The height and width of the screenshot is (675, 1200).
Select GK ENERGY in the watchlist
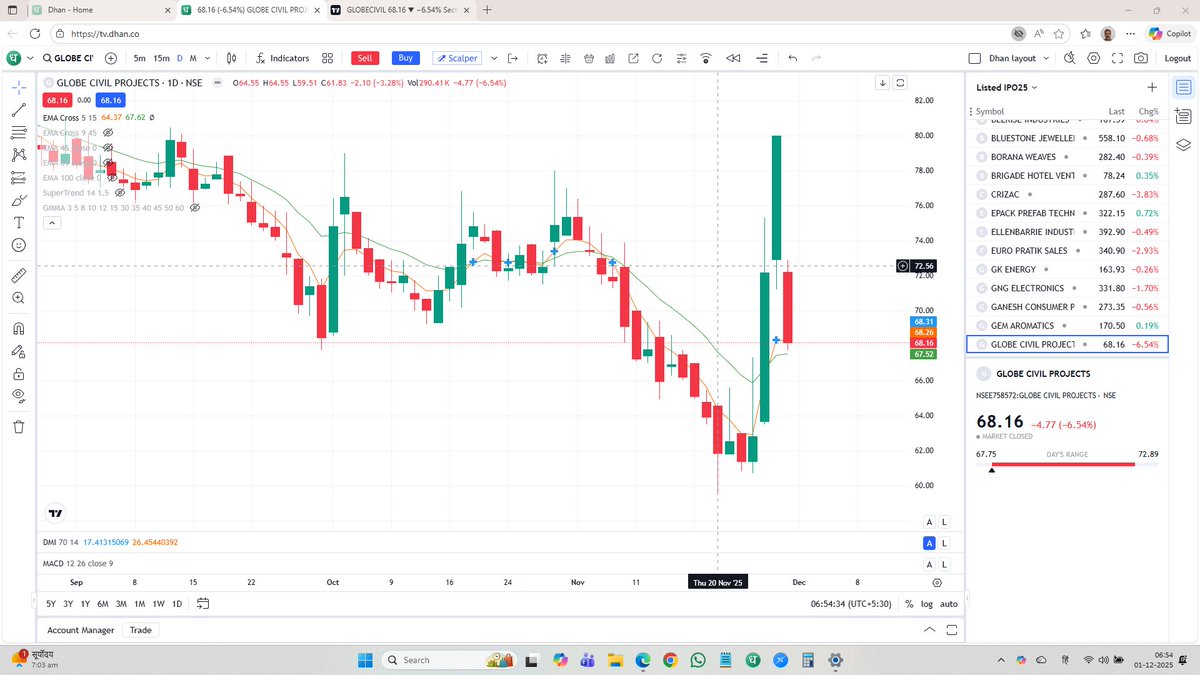pyautogui.click(x=1067, y=269)
